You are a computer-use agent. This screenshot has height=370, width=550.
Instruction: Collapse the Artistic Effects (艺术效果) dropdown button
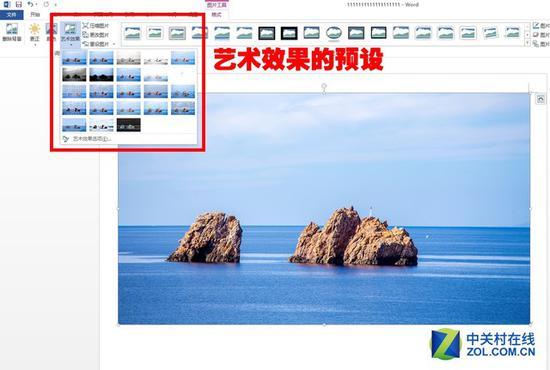pyautogui.click(x=70, y=34)
